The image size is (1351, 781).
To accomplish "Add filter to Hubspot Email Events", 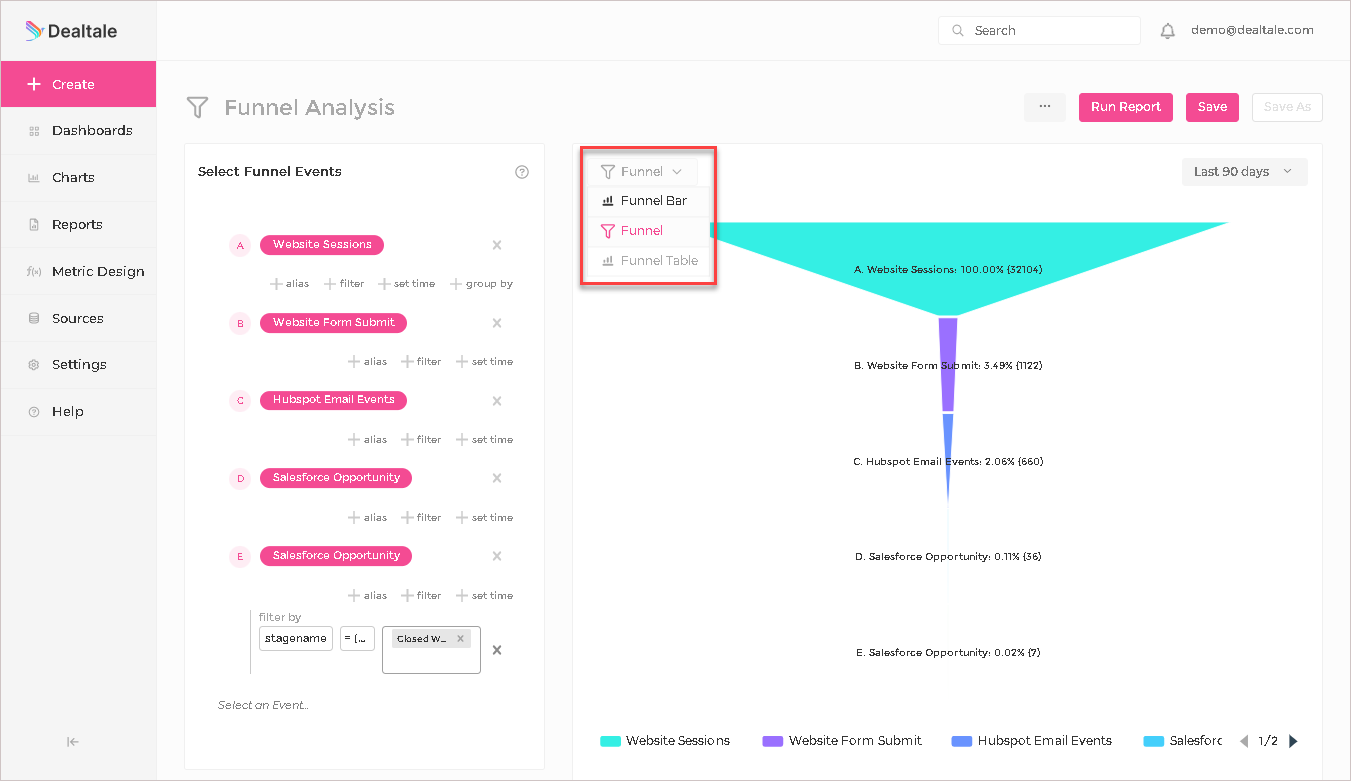I will pyautogui.click(x=422, y=440).
